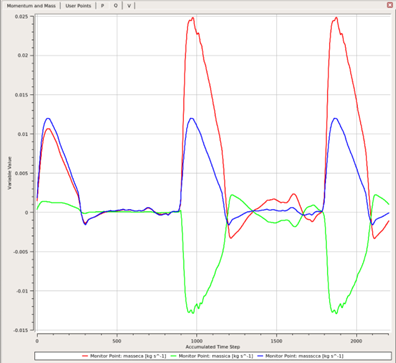Click the green curve's lowest point near step 1000
This screenshot has width=396, height=363.
click(193, 313)
